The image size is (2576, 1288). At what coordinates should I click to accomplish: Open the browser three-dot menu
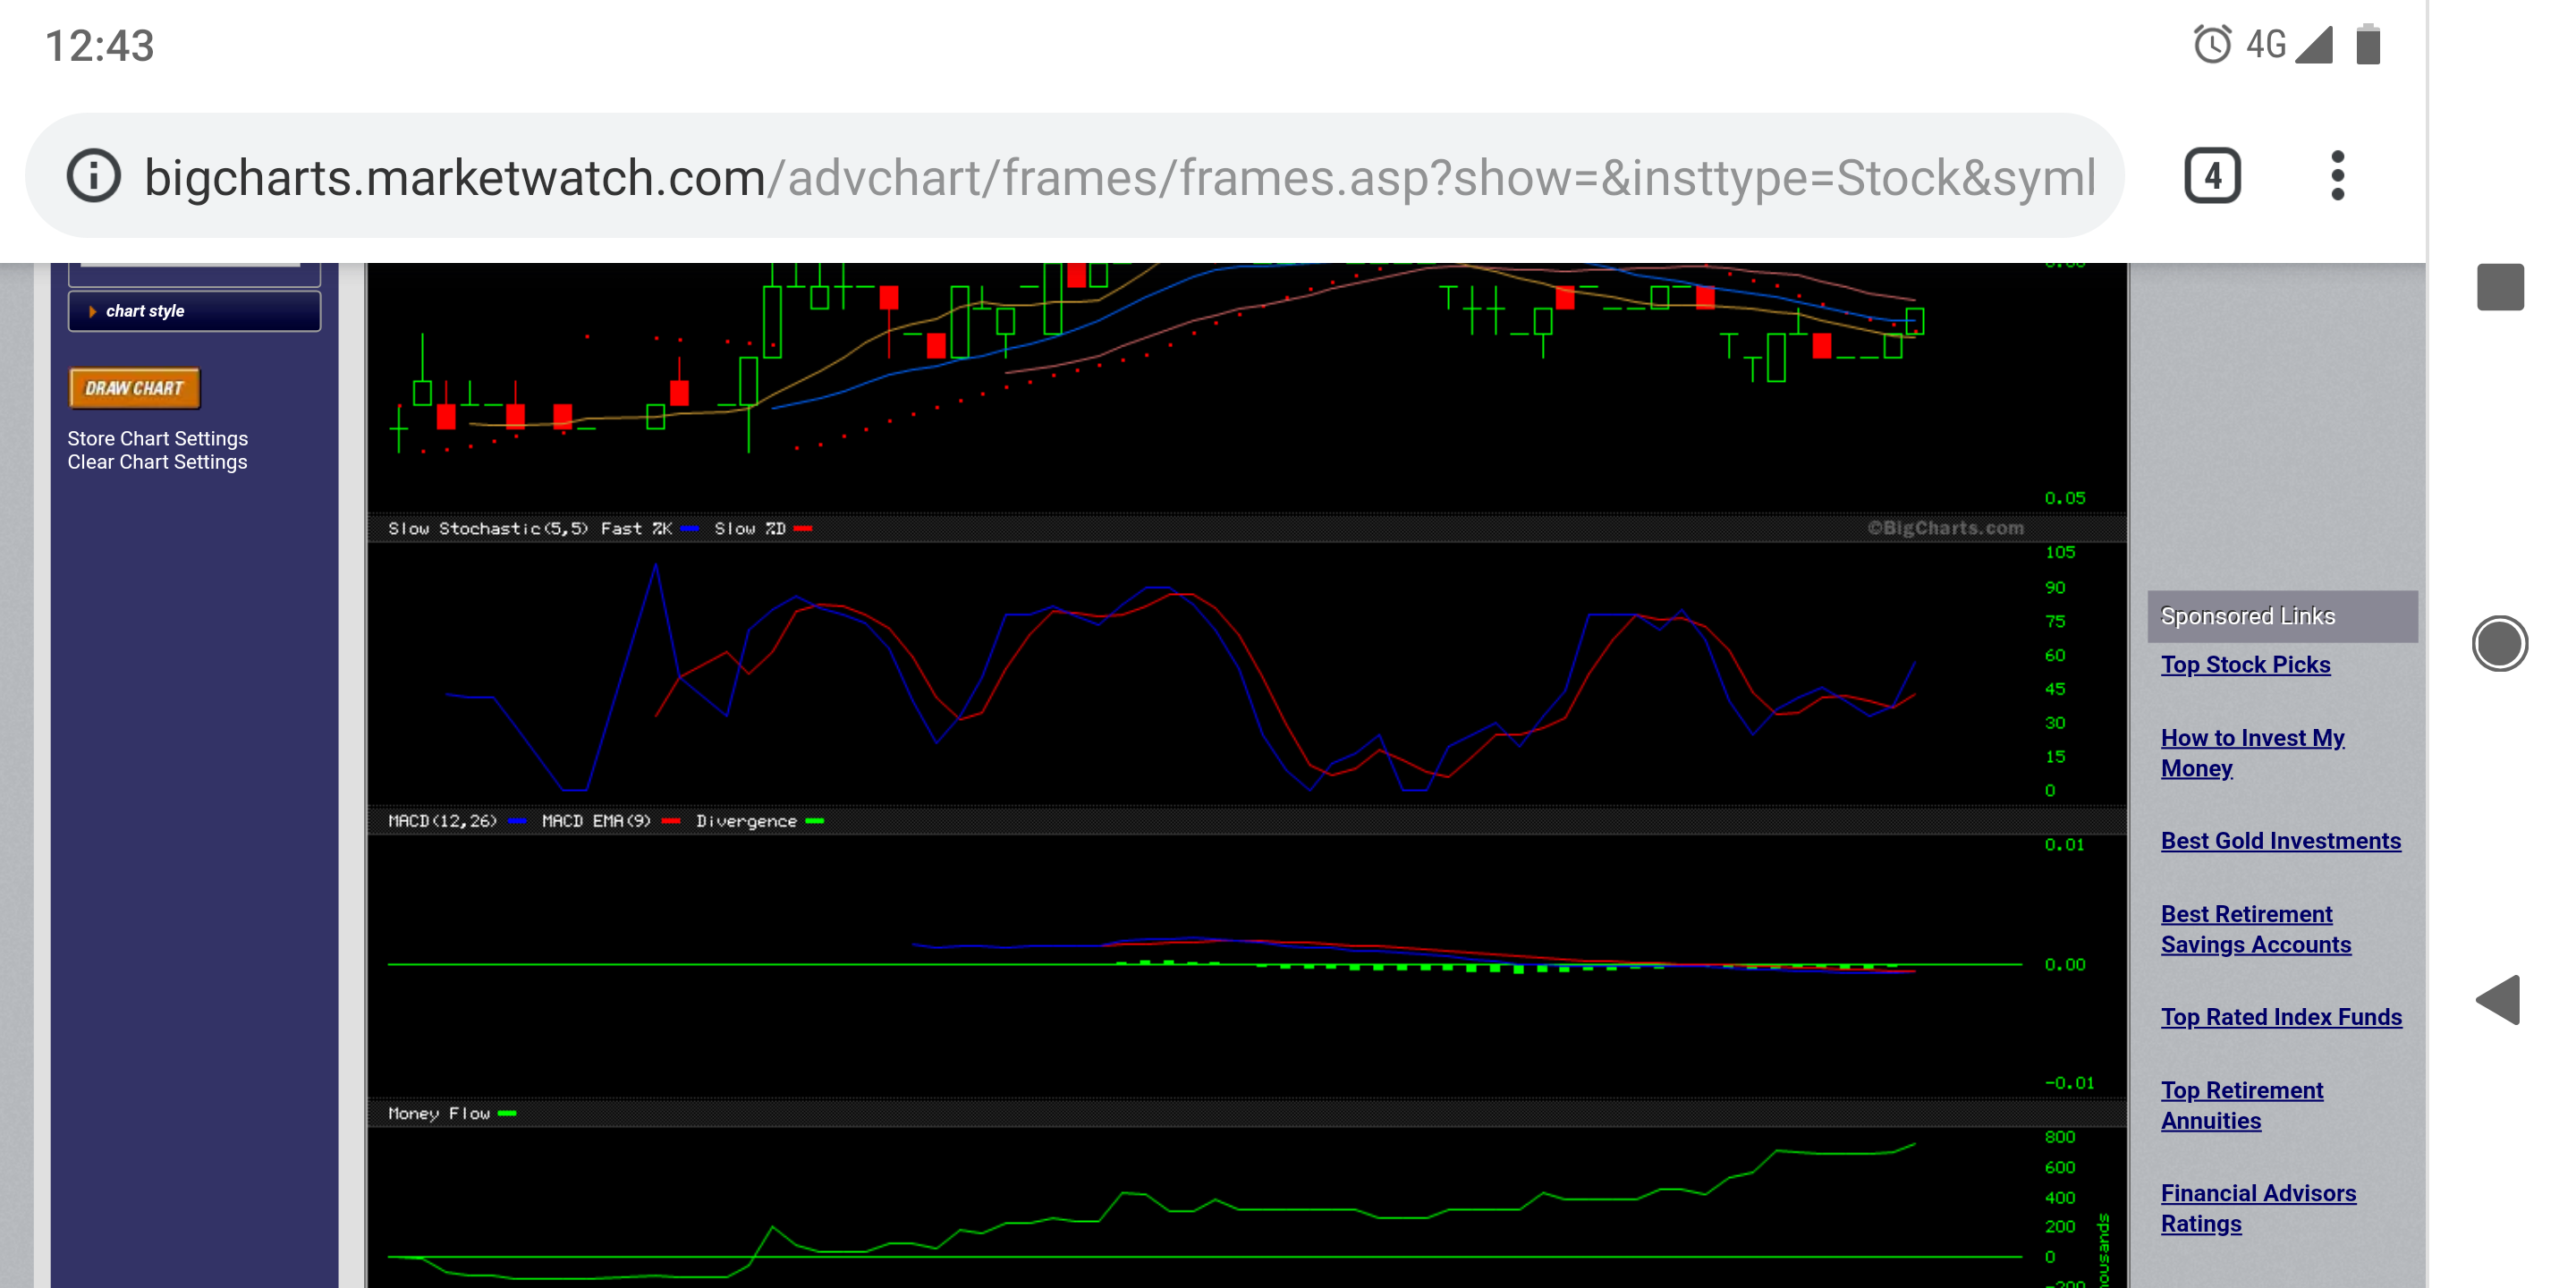pos(2337,176)
